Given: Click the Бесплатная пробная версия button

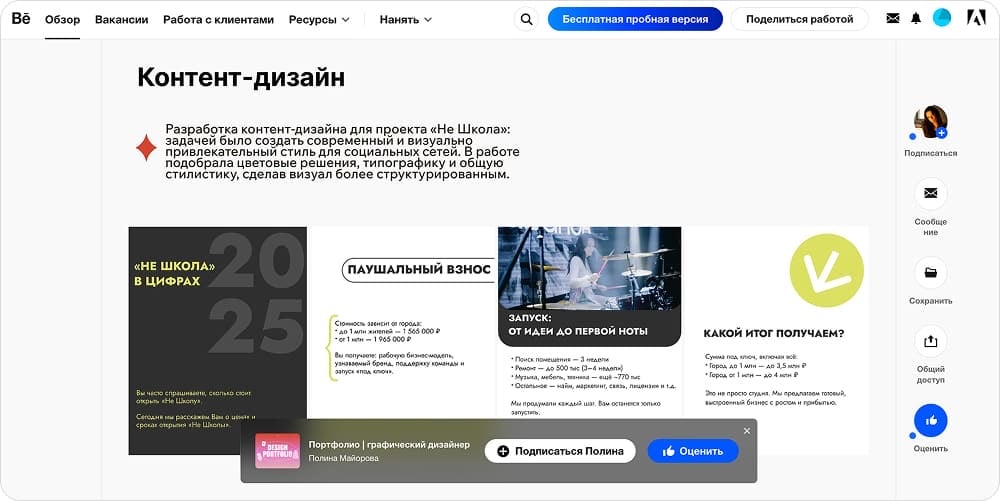Looking at the screenshot, I should point(635,19).
